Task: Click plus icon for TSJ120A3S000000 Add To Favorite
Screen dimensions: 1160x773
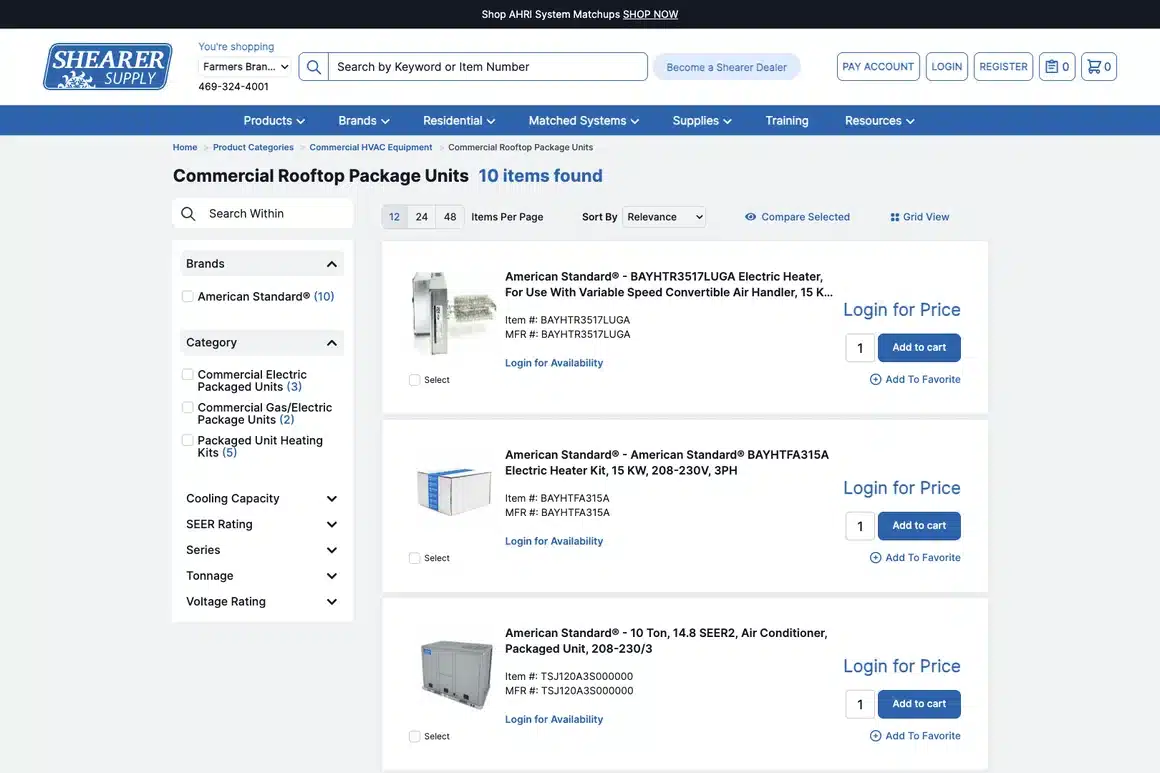Action: pos(875,736)
